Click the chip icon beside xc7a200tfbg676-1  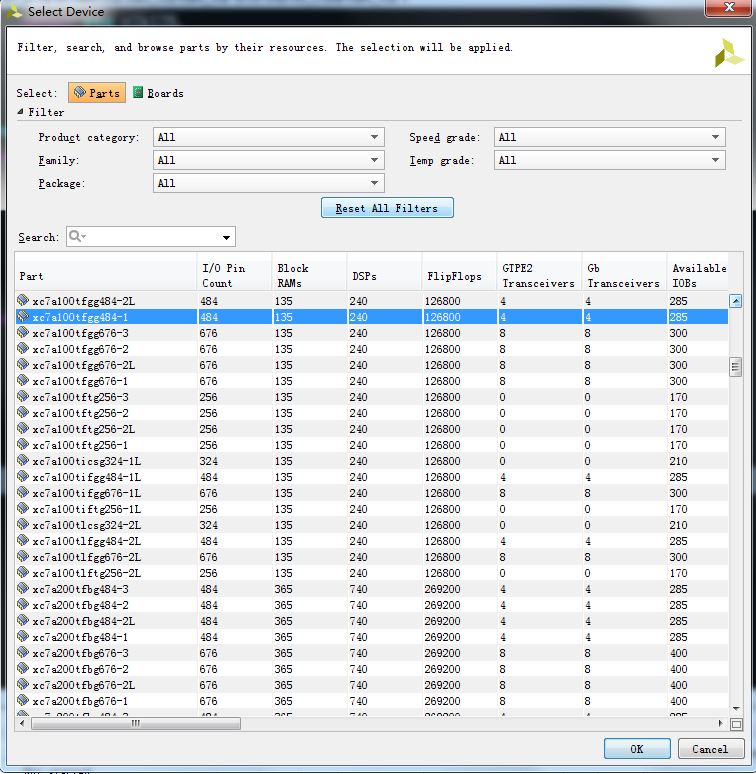click(x=24, y=701)
